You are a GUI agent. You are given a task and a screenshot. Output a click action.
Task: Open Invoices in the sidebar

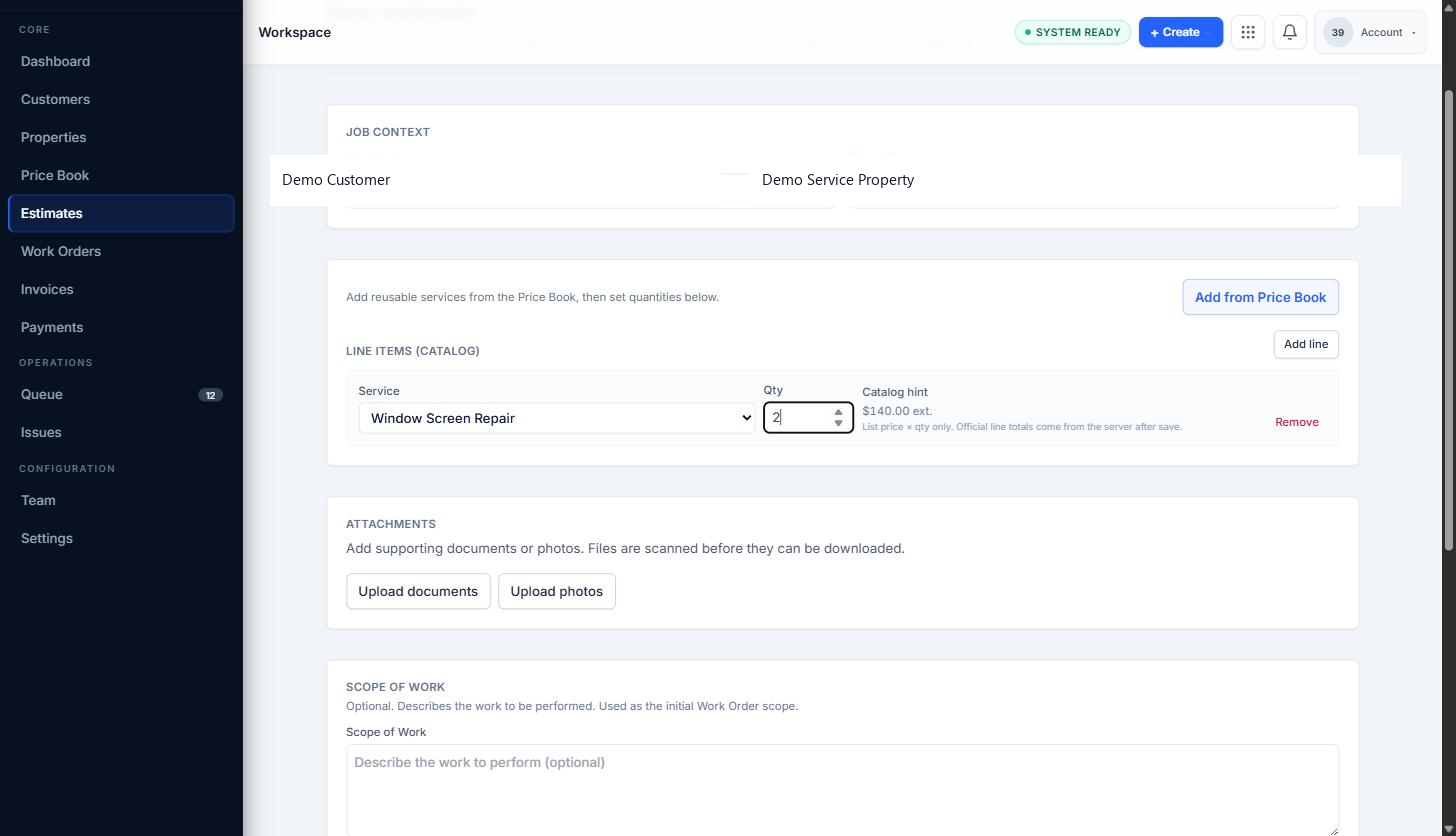(121, 289)
